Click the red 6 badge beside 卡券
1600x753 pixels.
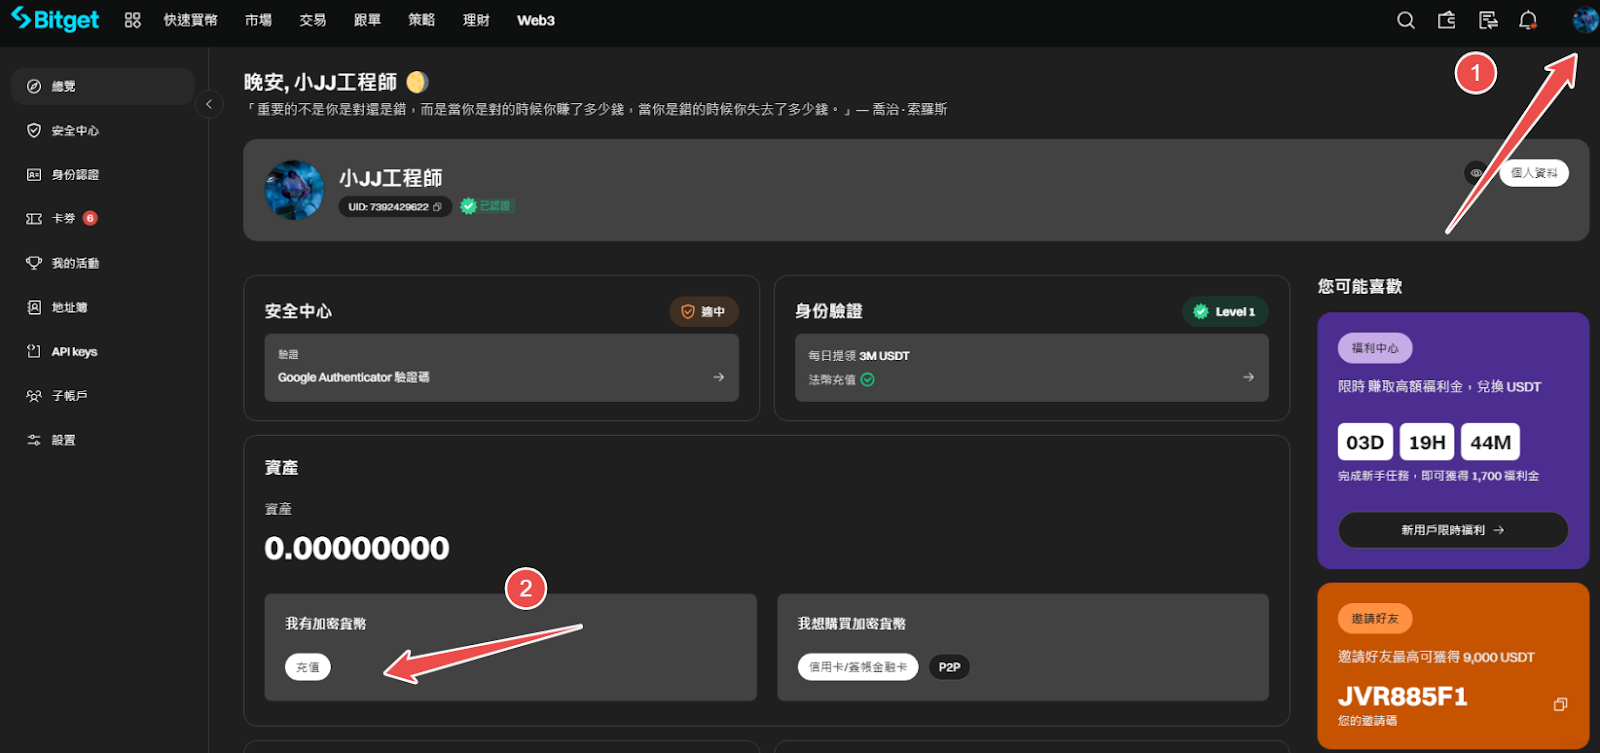(x=90, y=218)
